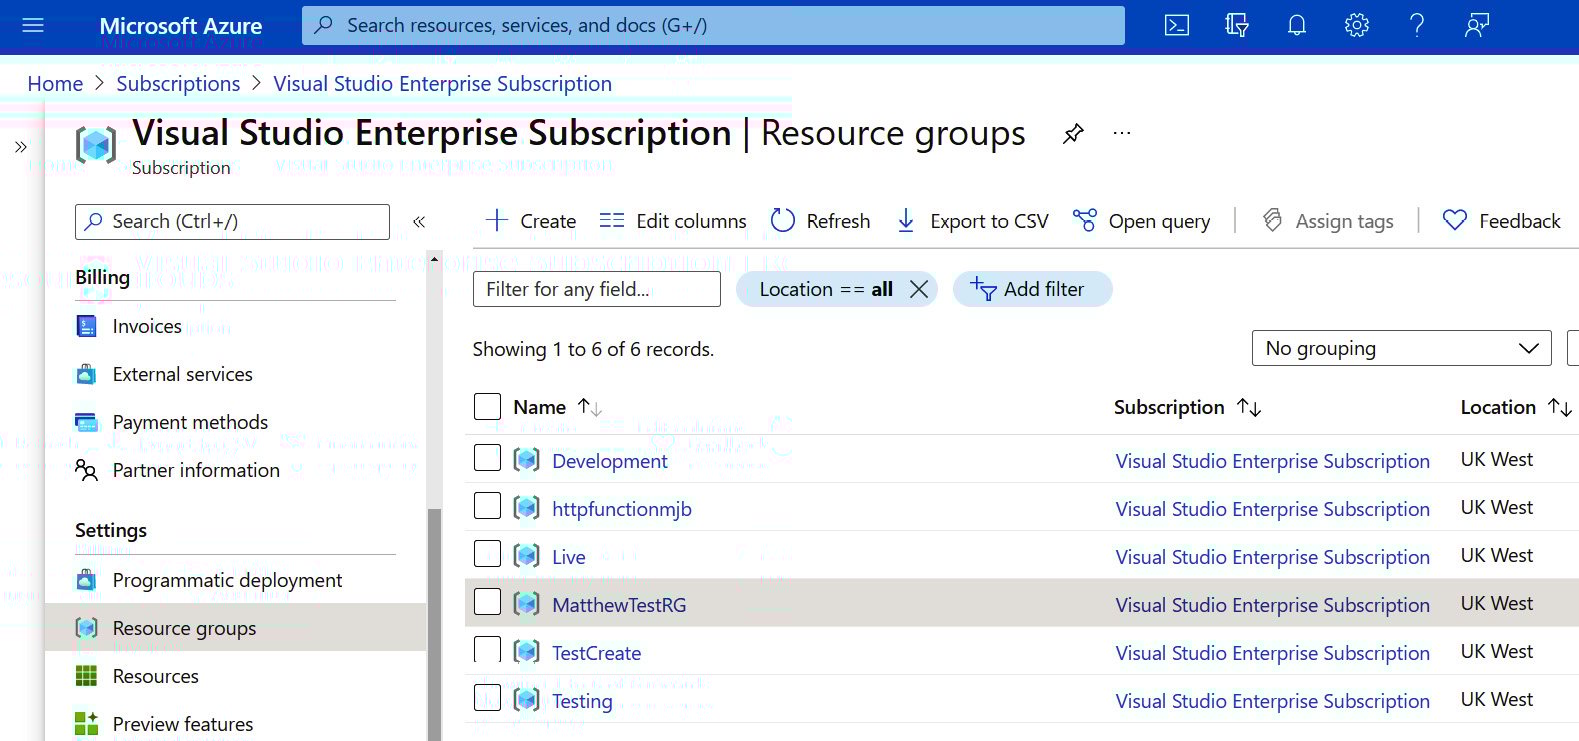
Task: Open subscription link in Development row
Action: pyautogui.click(x=1272, y=461)
